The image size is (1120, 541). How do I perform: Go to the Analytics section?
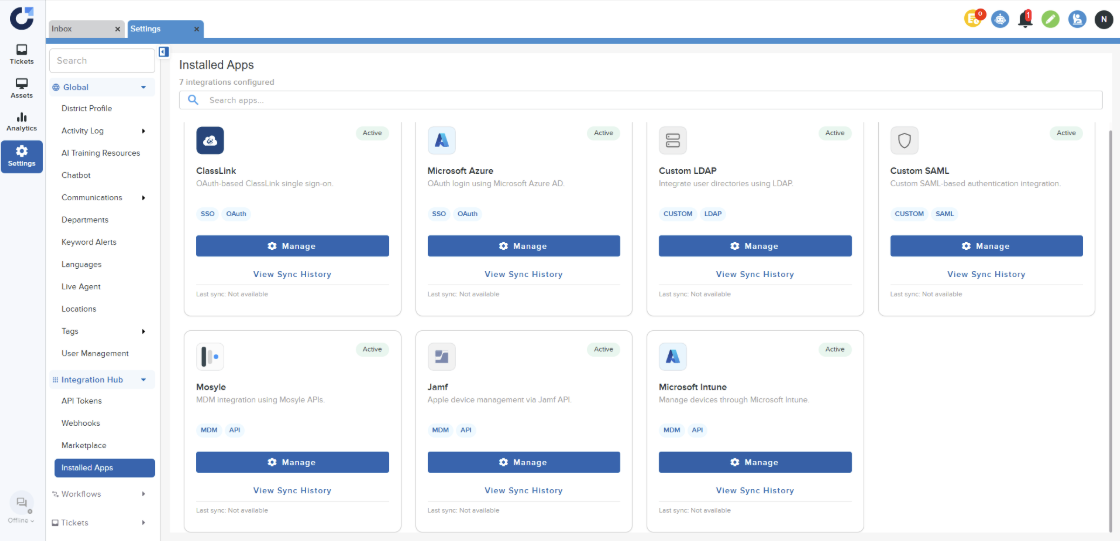point(22,121)
